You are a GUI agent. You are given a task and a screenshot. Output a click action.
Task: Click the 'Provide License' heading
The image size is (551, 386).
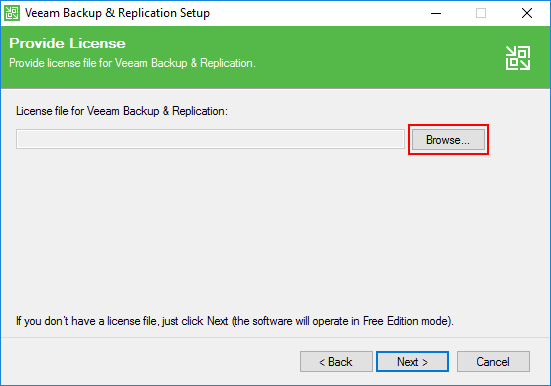(x=67, y=43)
